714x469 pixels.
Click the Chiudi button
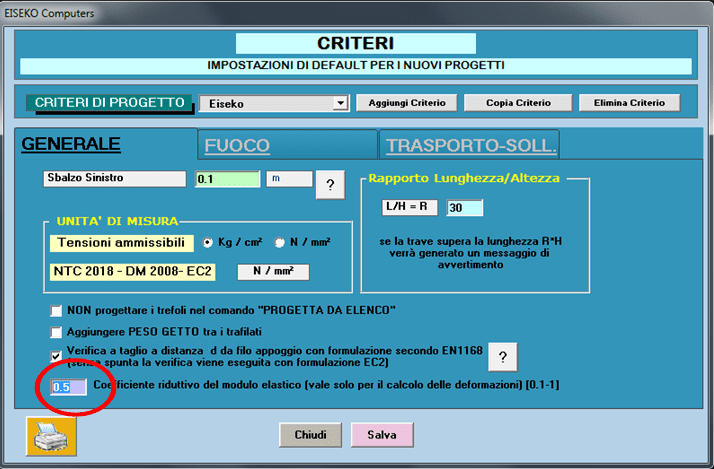click(310, 435)
